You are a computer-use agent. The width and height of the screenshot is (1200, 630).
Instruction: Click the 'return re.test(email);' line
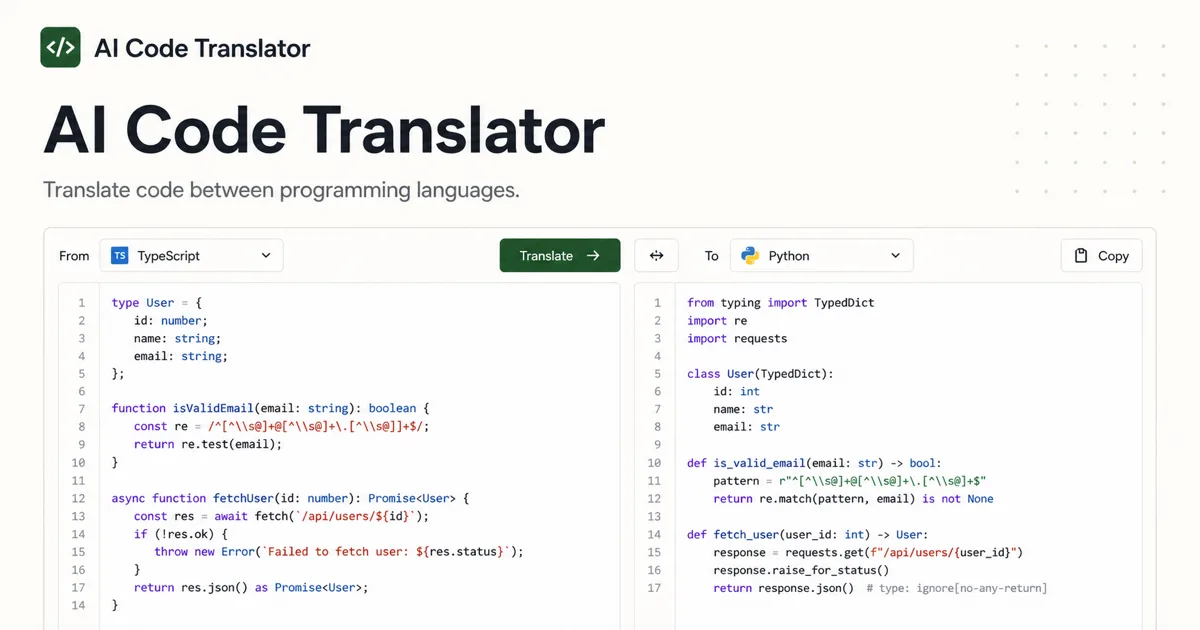208,444
